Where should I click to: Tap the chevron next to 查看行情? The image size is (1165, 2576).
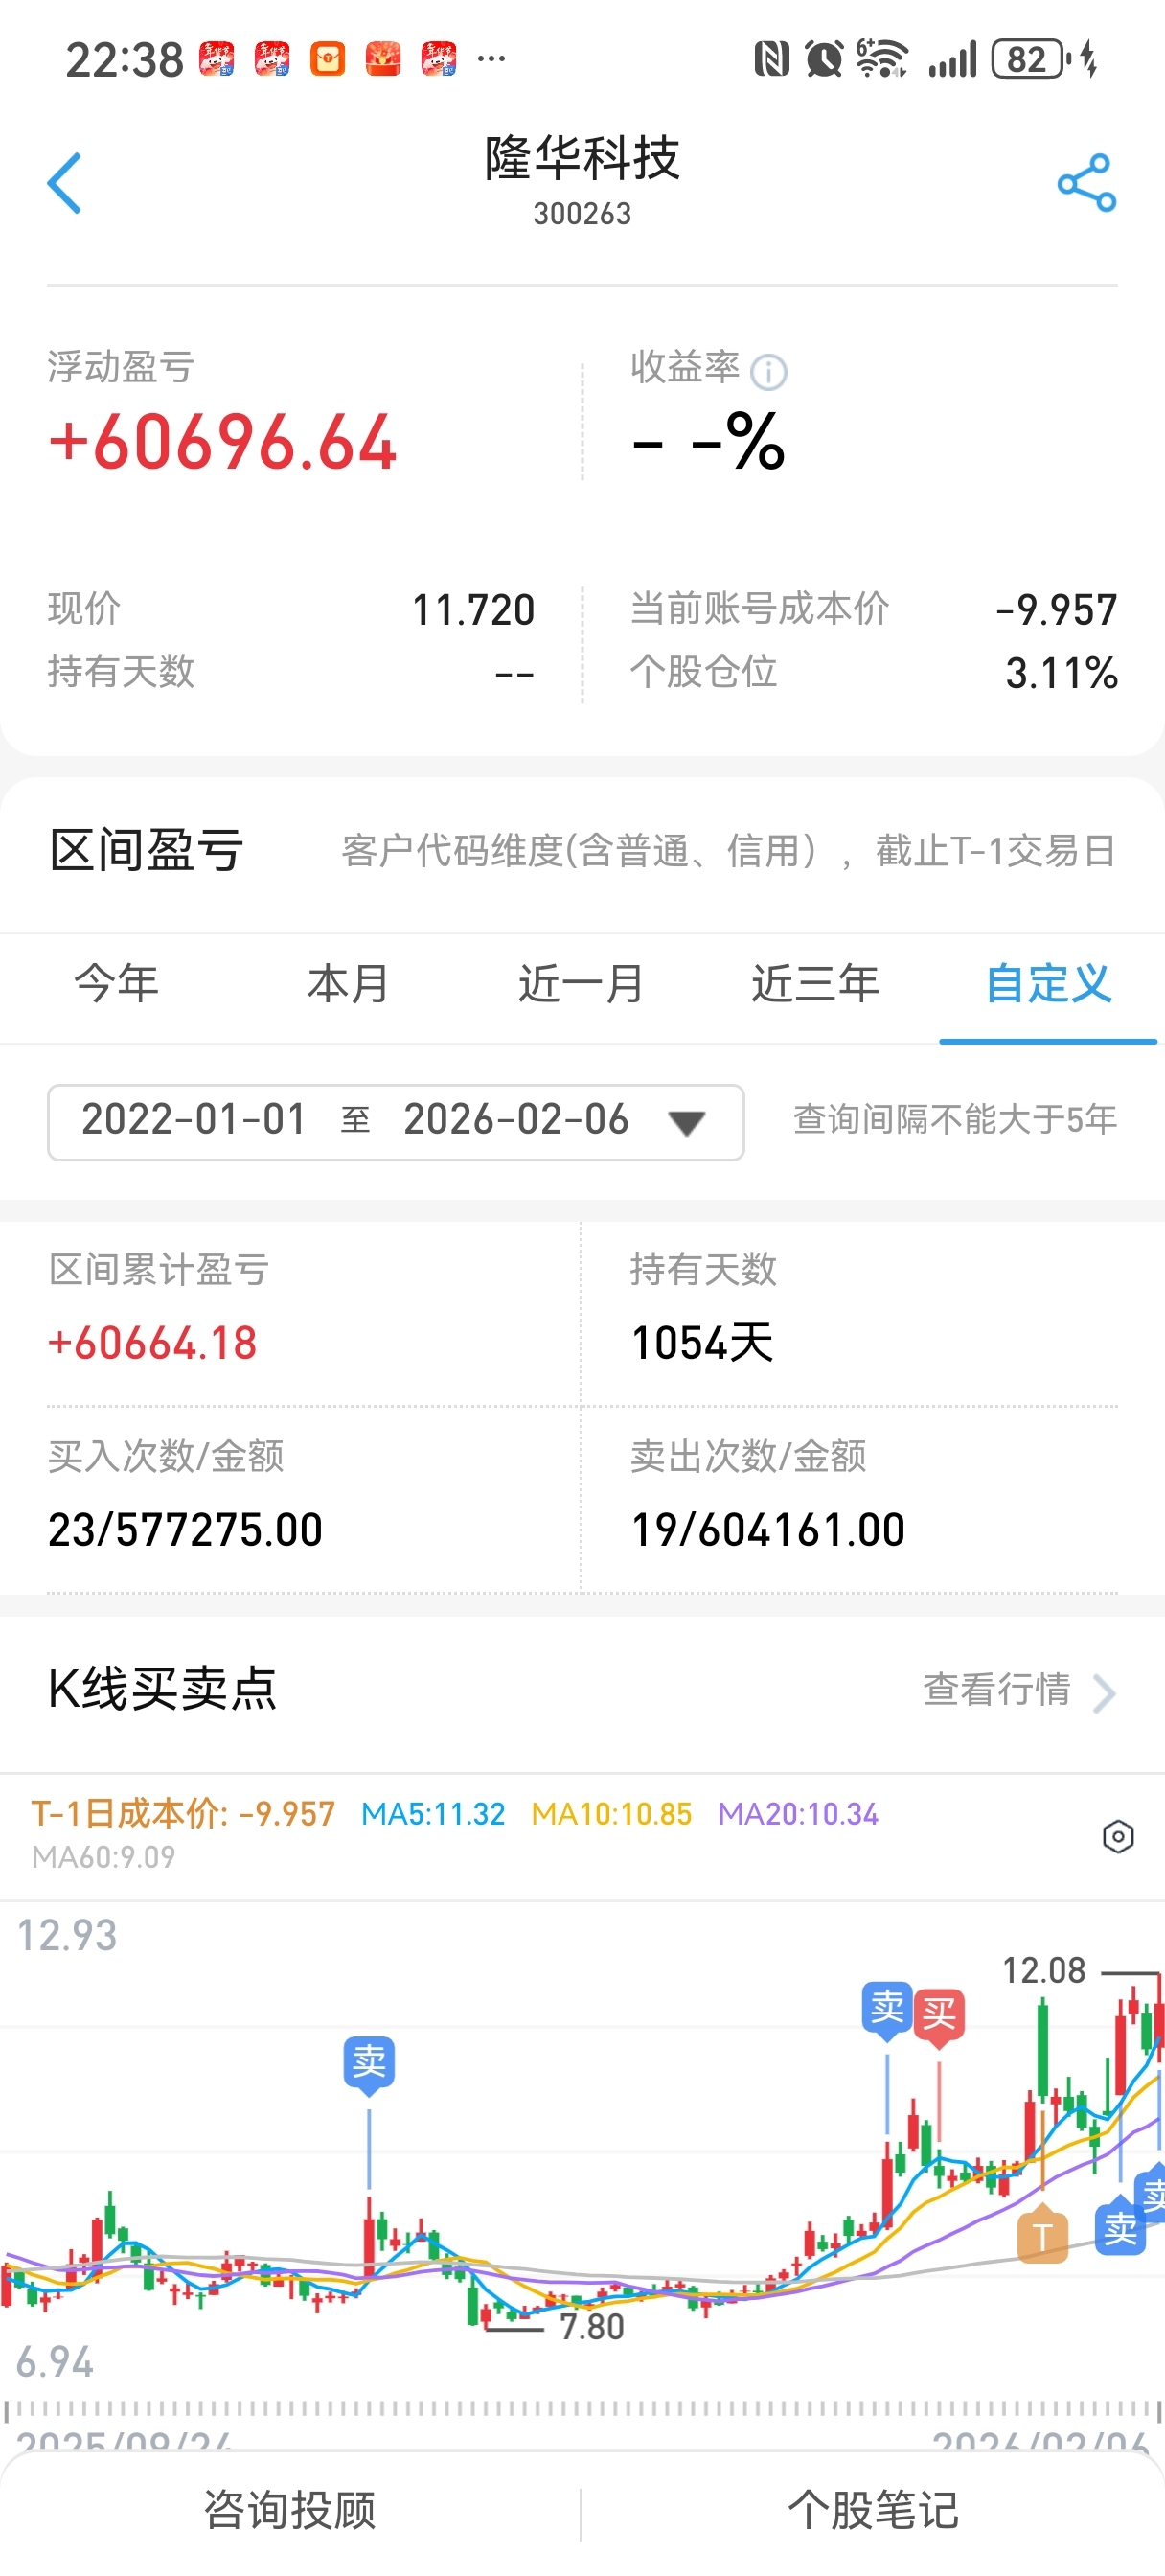(1103, 1693)
